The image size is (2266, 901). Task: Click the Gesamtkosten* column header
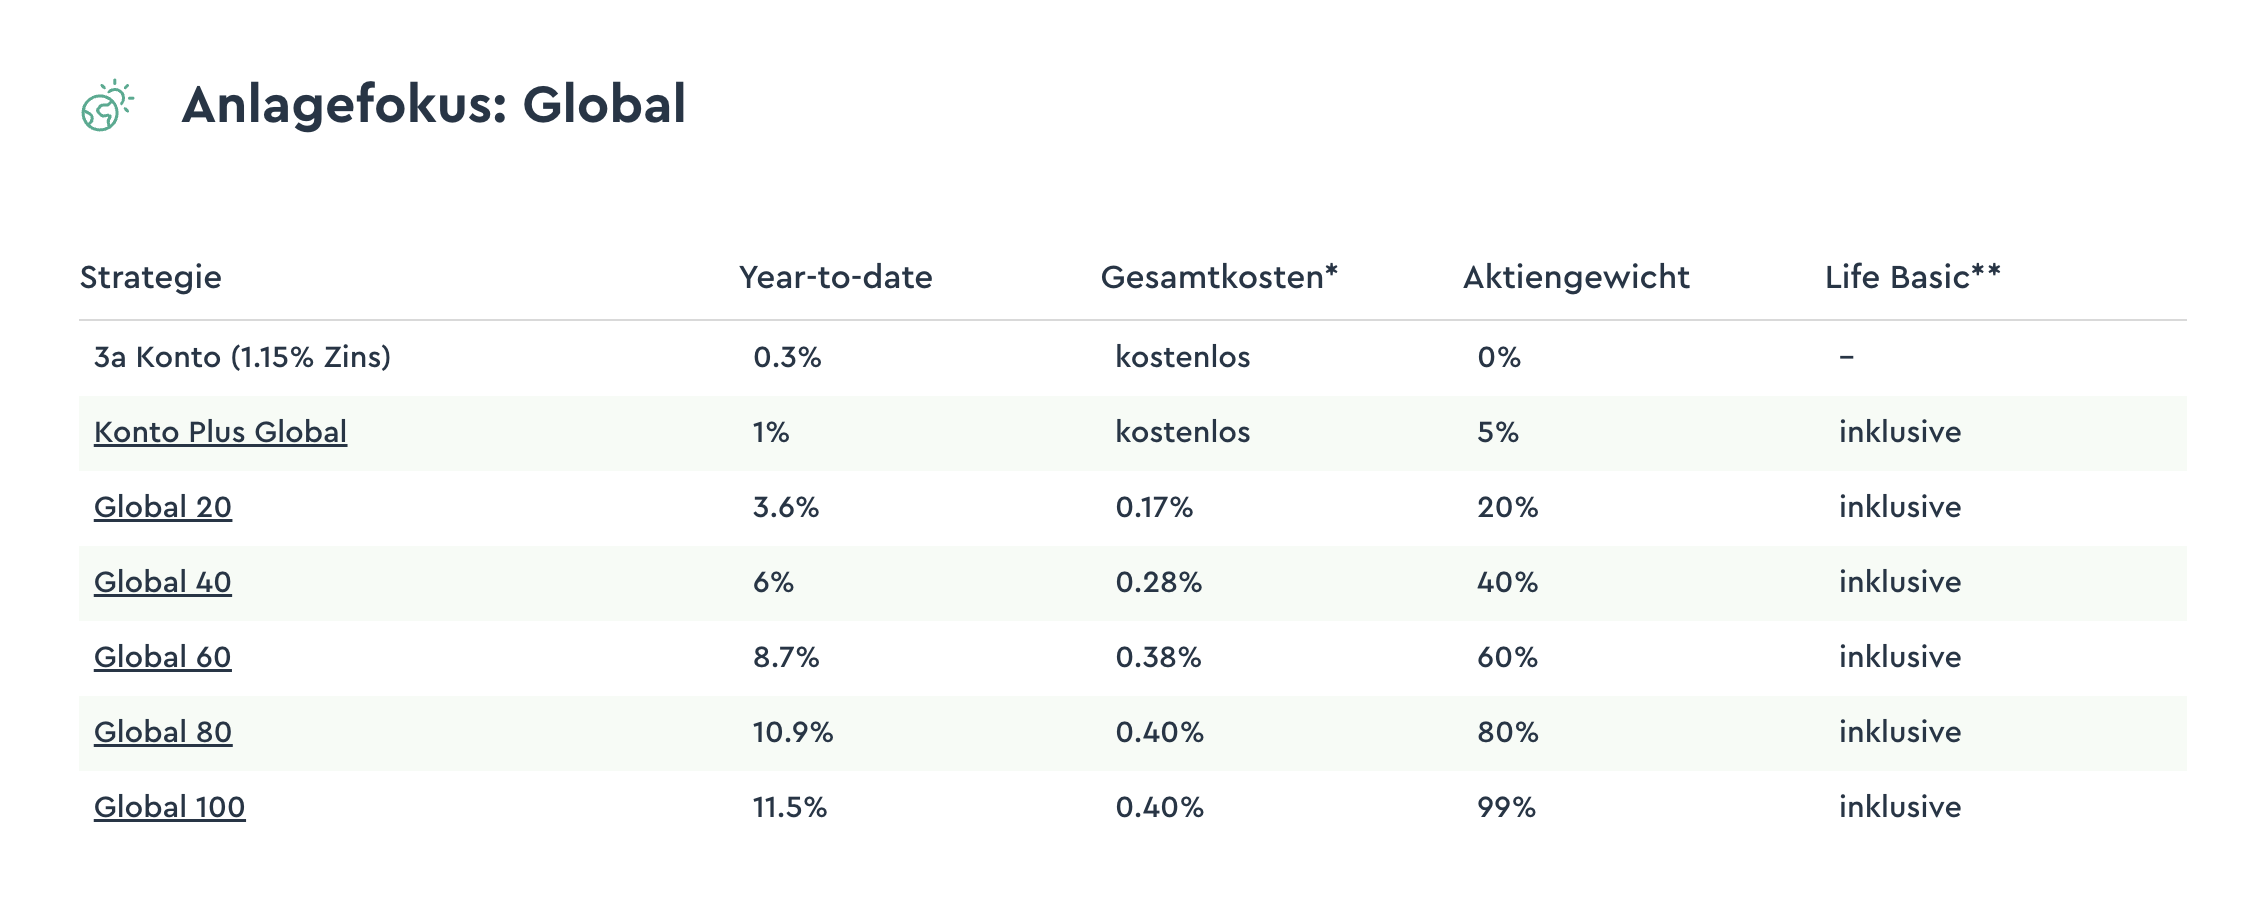click(x=1219, y=277)
